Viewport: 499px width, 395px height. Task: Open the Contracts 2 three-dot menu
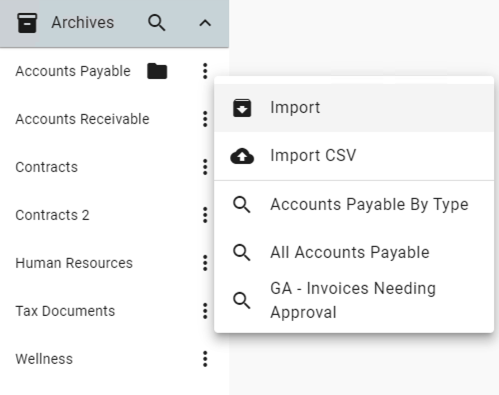pos(205,215)
